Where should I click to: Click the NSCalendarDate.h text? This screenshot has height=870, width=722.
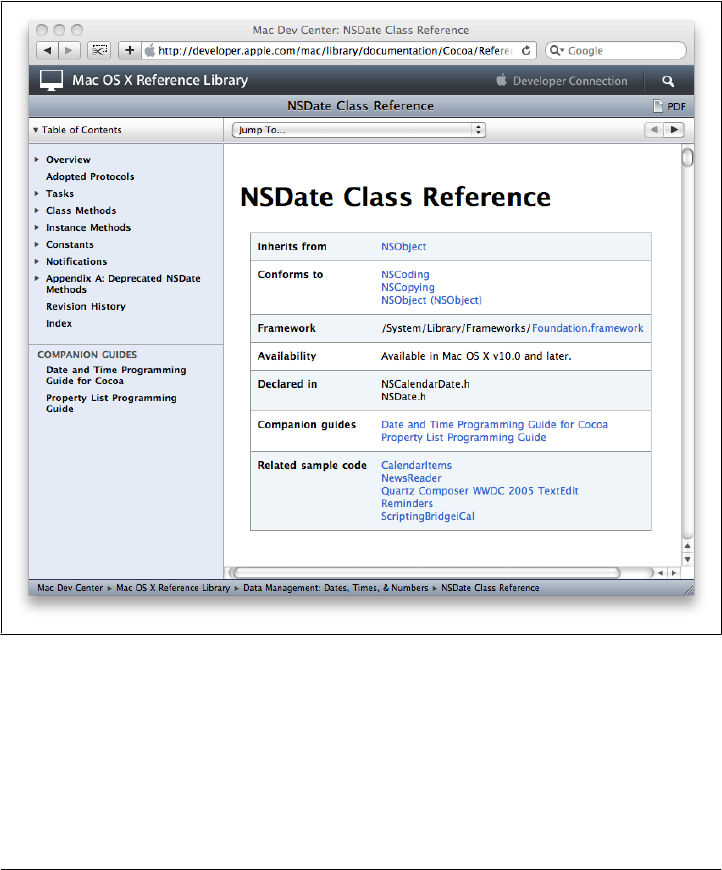pyautogui.click(x=425, y=384)
